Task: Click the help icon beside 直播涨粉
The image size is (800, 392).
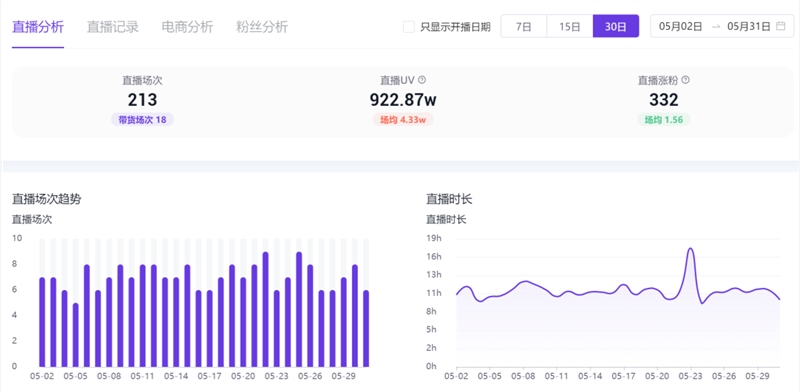Action: (x=686, y=80)
